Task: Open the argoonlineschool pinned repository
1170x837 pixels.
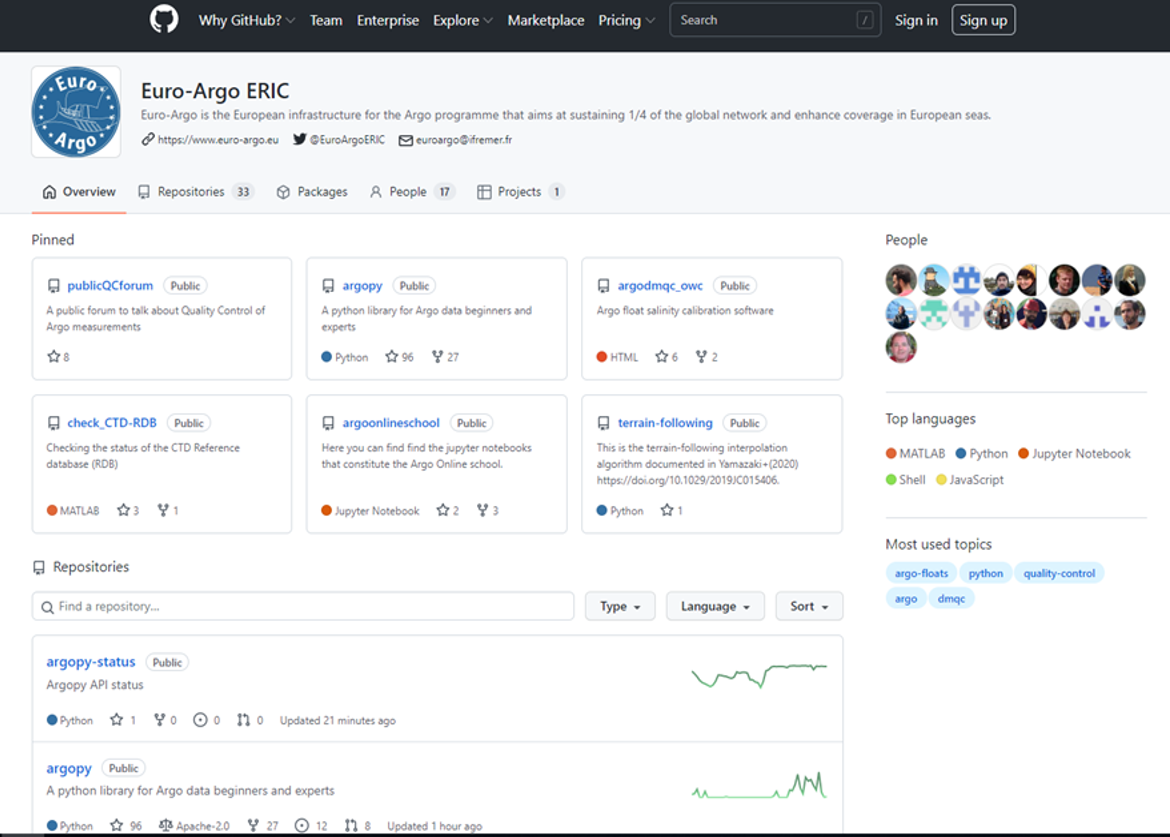Action: coord(391,423)
